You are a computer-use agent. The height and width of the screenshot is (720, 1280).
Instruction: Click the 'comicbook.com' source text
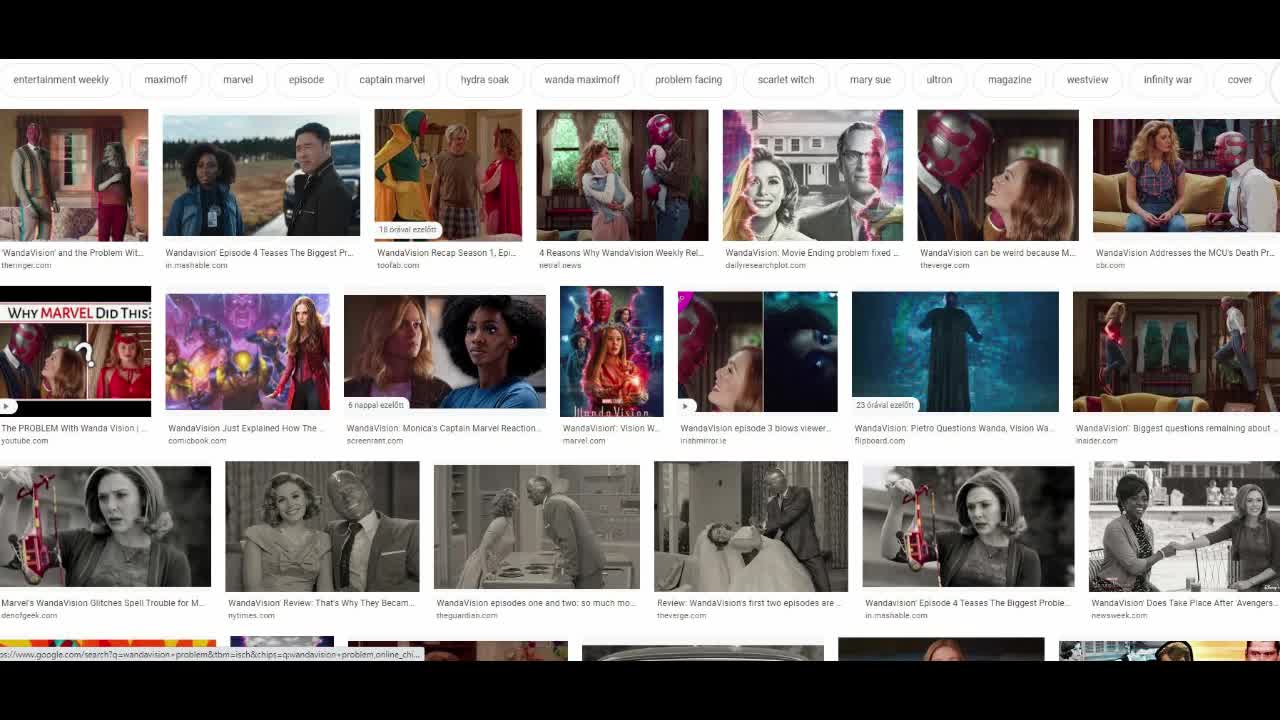197,441
